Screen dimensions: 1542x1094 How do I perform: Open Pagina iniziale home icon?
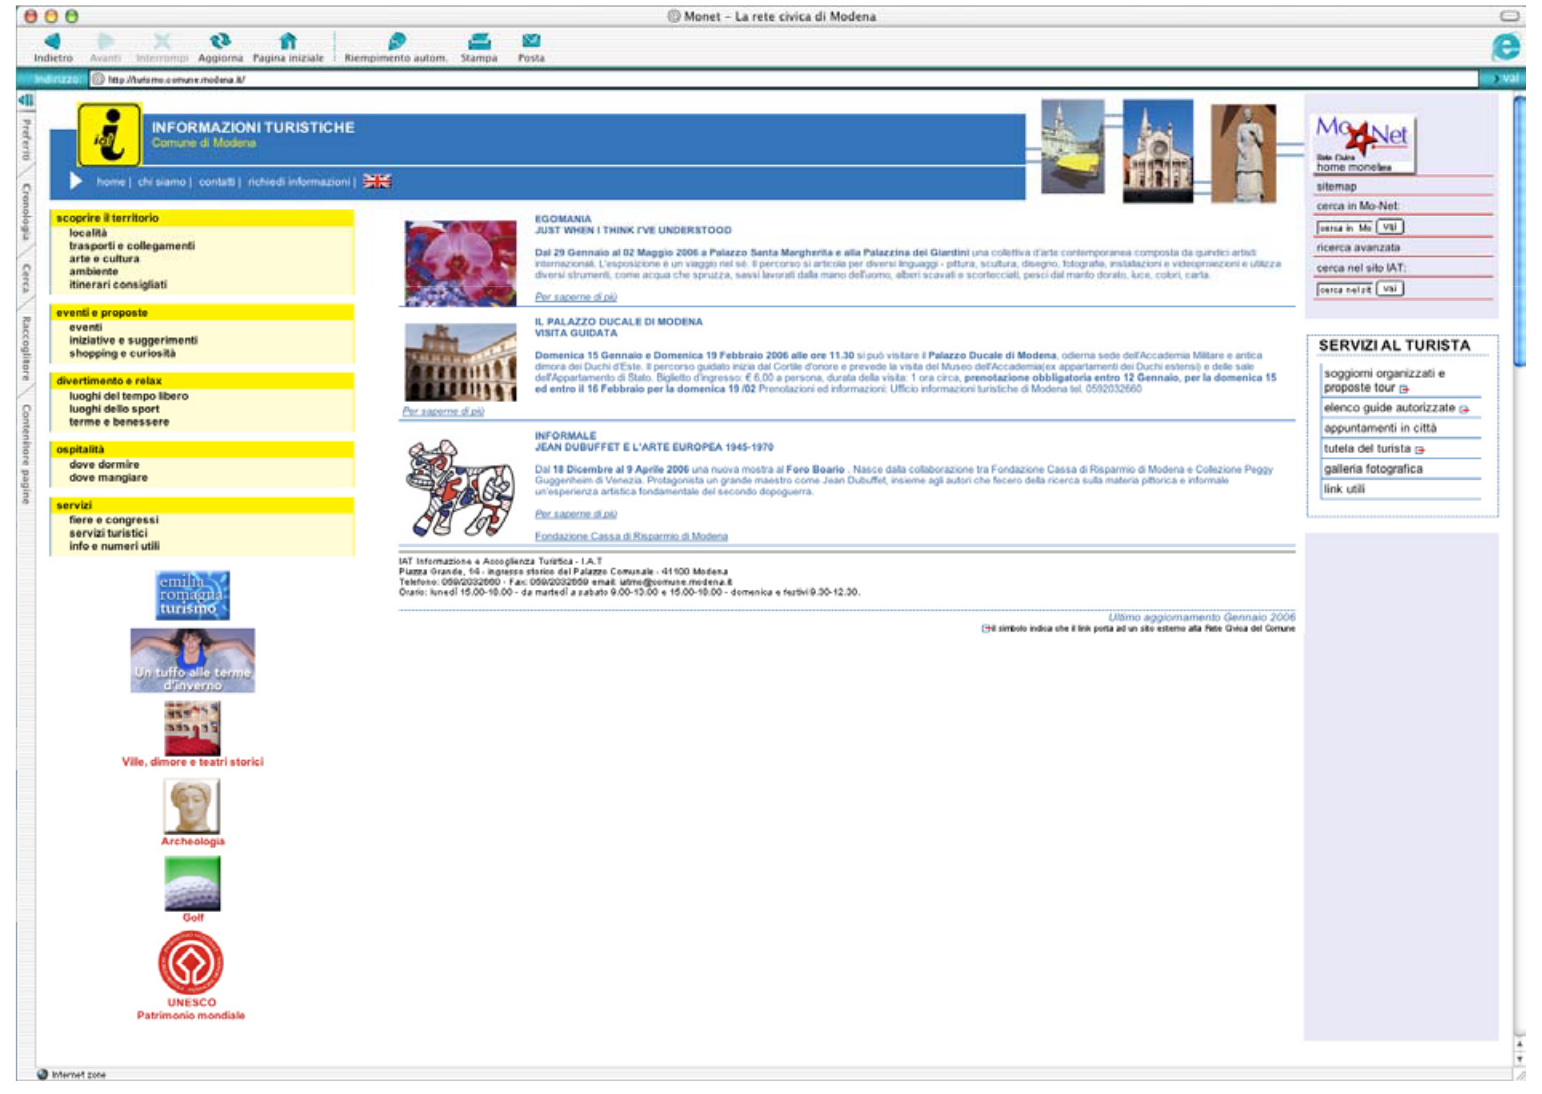(x=288, y=41)
